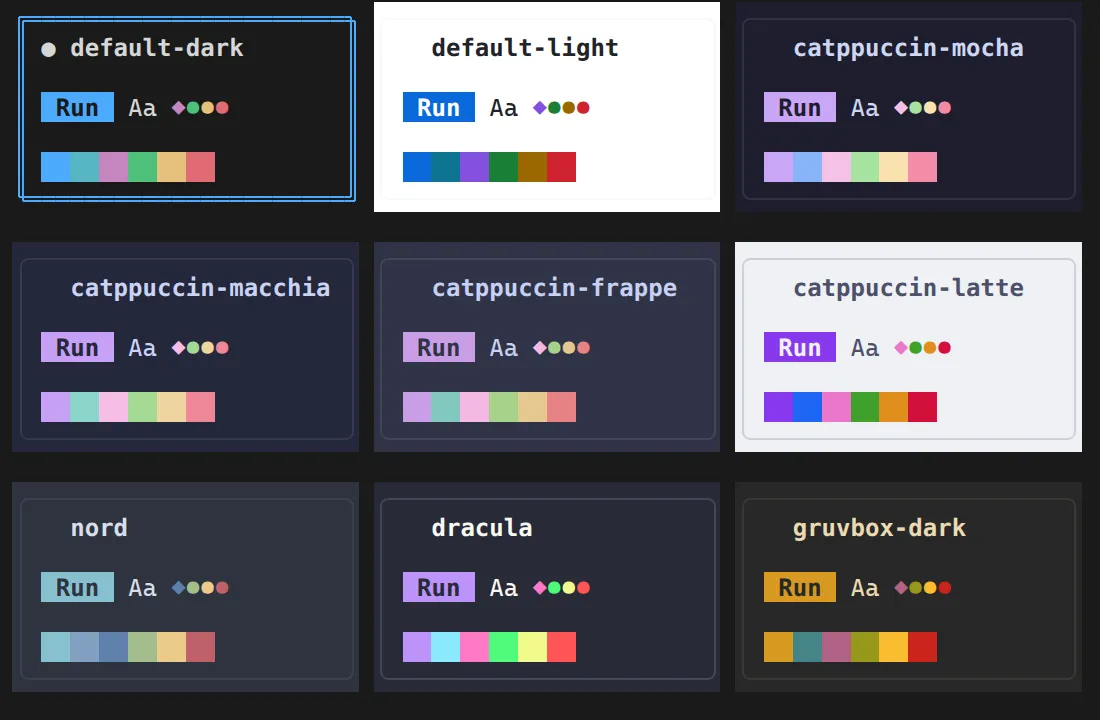Choose the default-light theme card

pyautogui.click(x=546, y=107)
